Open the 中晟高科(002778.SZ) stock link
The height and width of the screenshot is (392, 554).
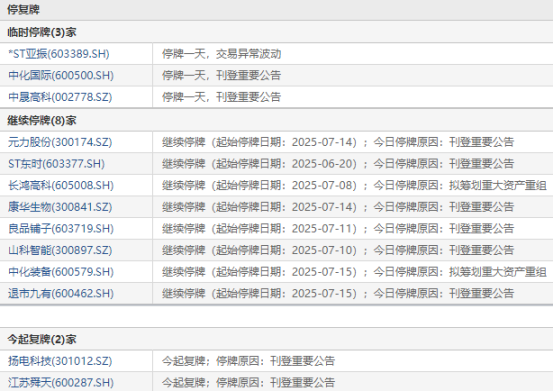tap(60, 97)
